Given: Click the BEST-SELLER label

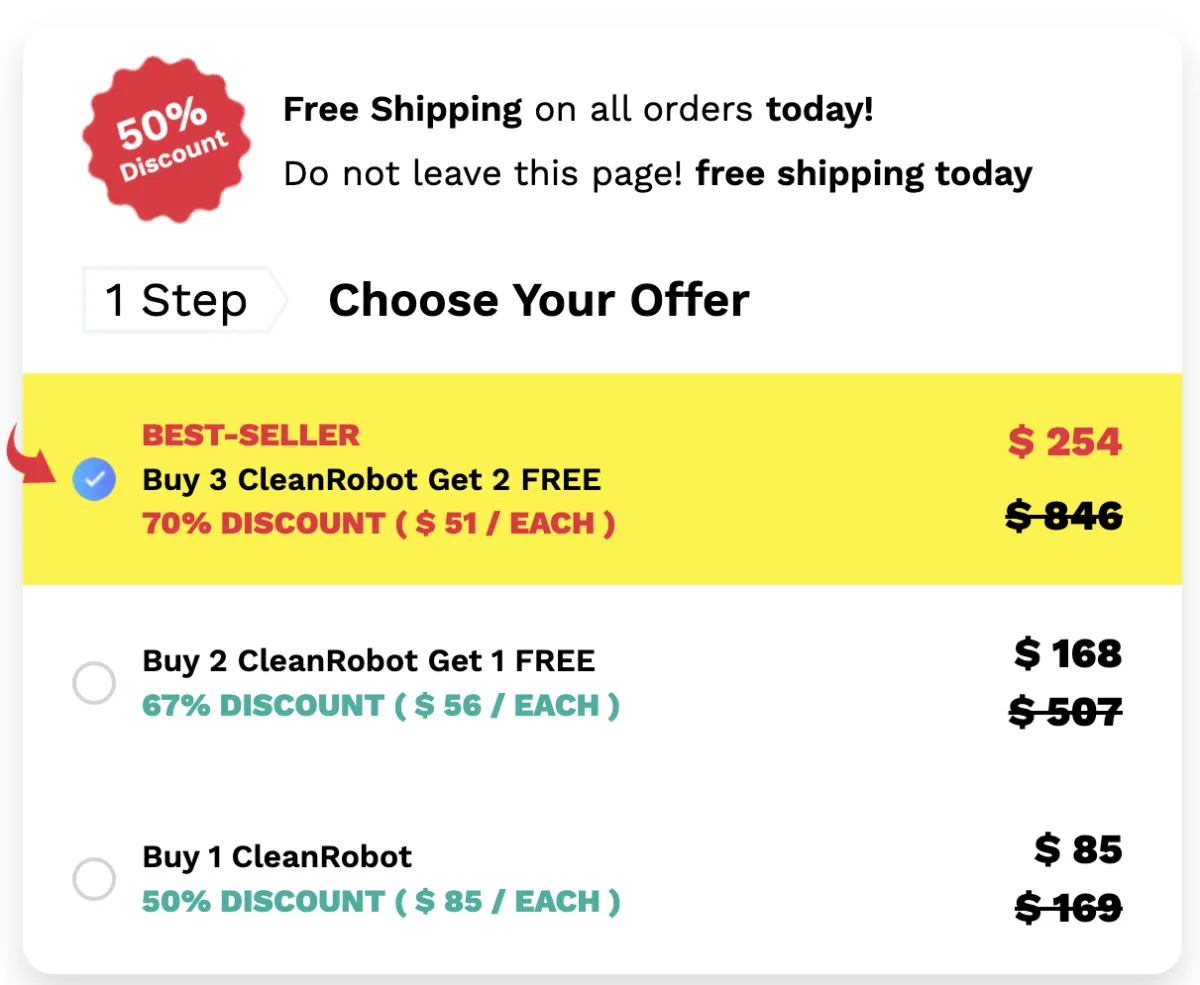Looking at the screenshot, I should [x=251, y=436].
